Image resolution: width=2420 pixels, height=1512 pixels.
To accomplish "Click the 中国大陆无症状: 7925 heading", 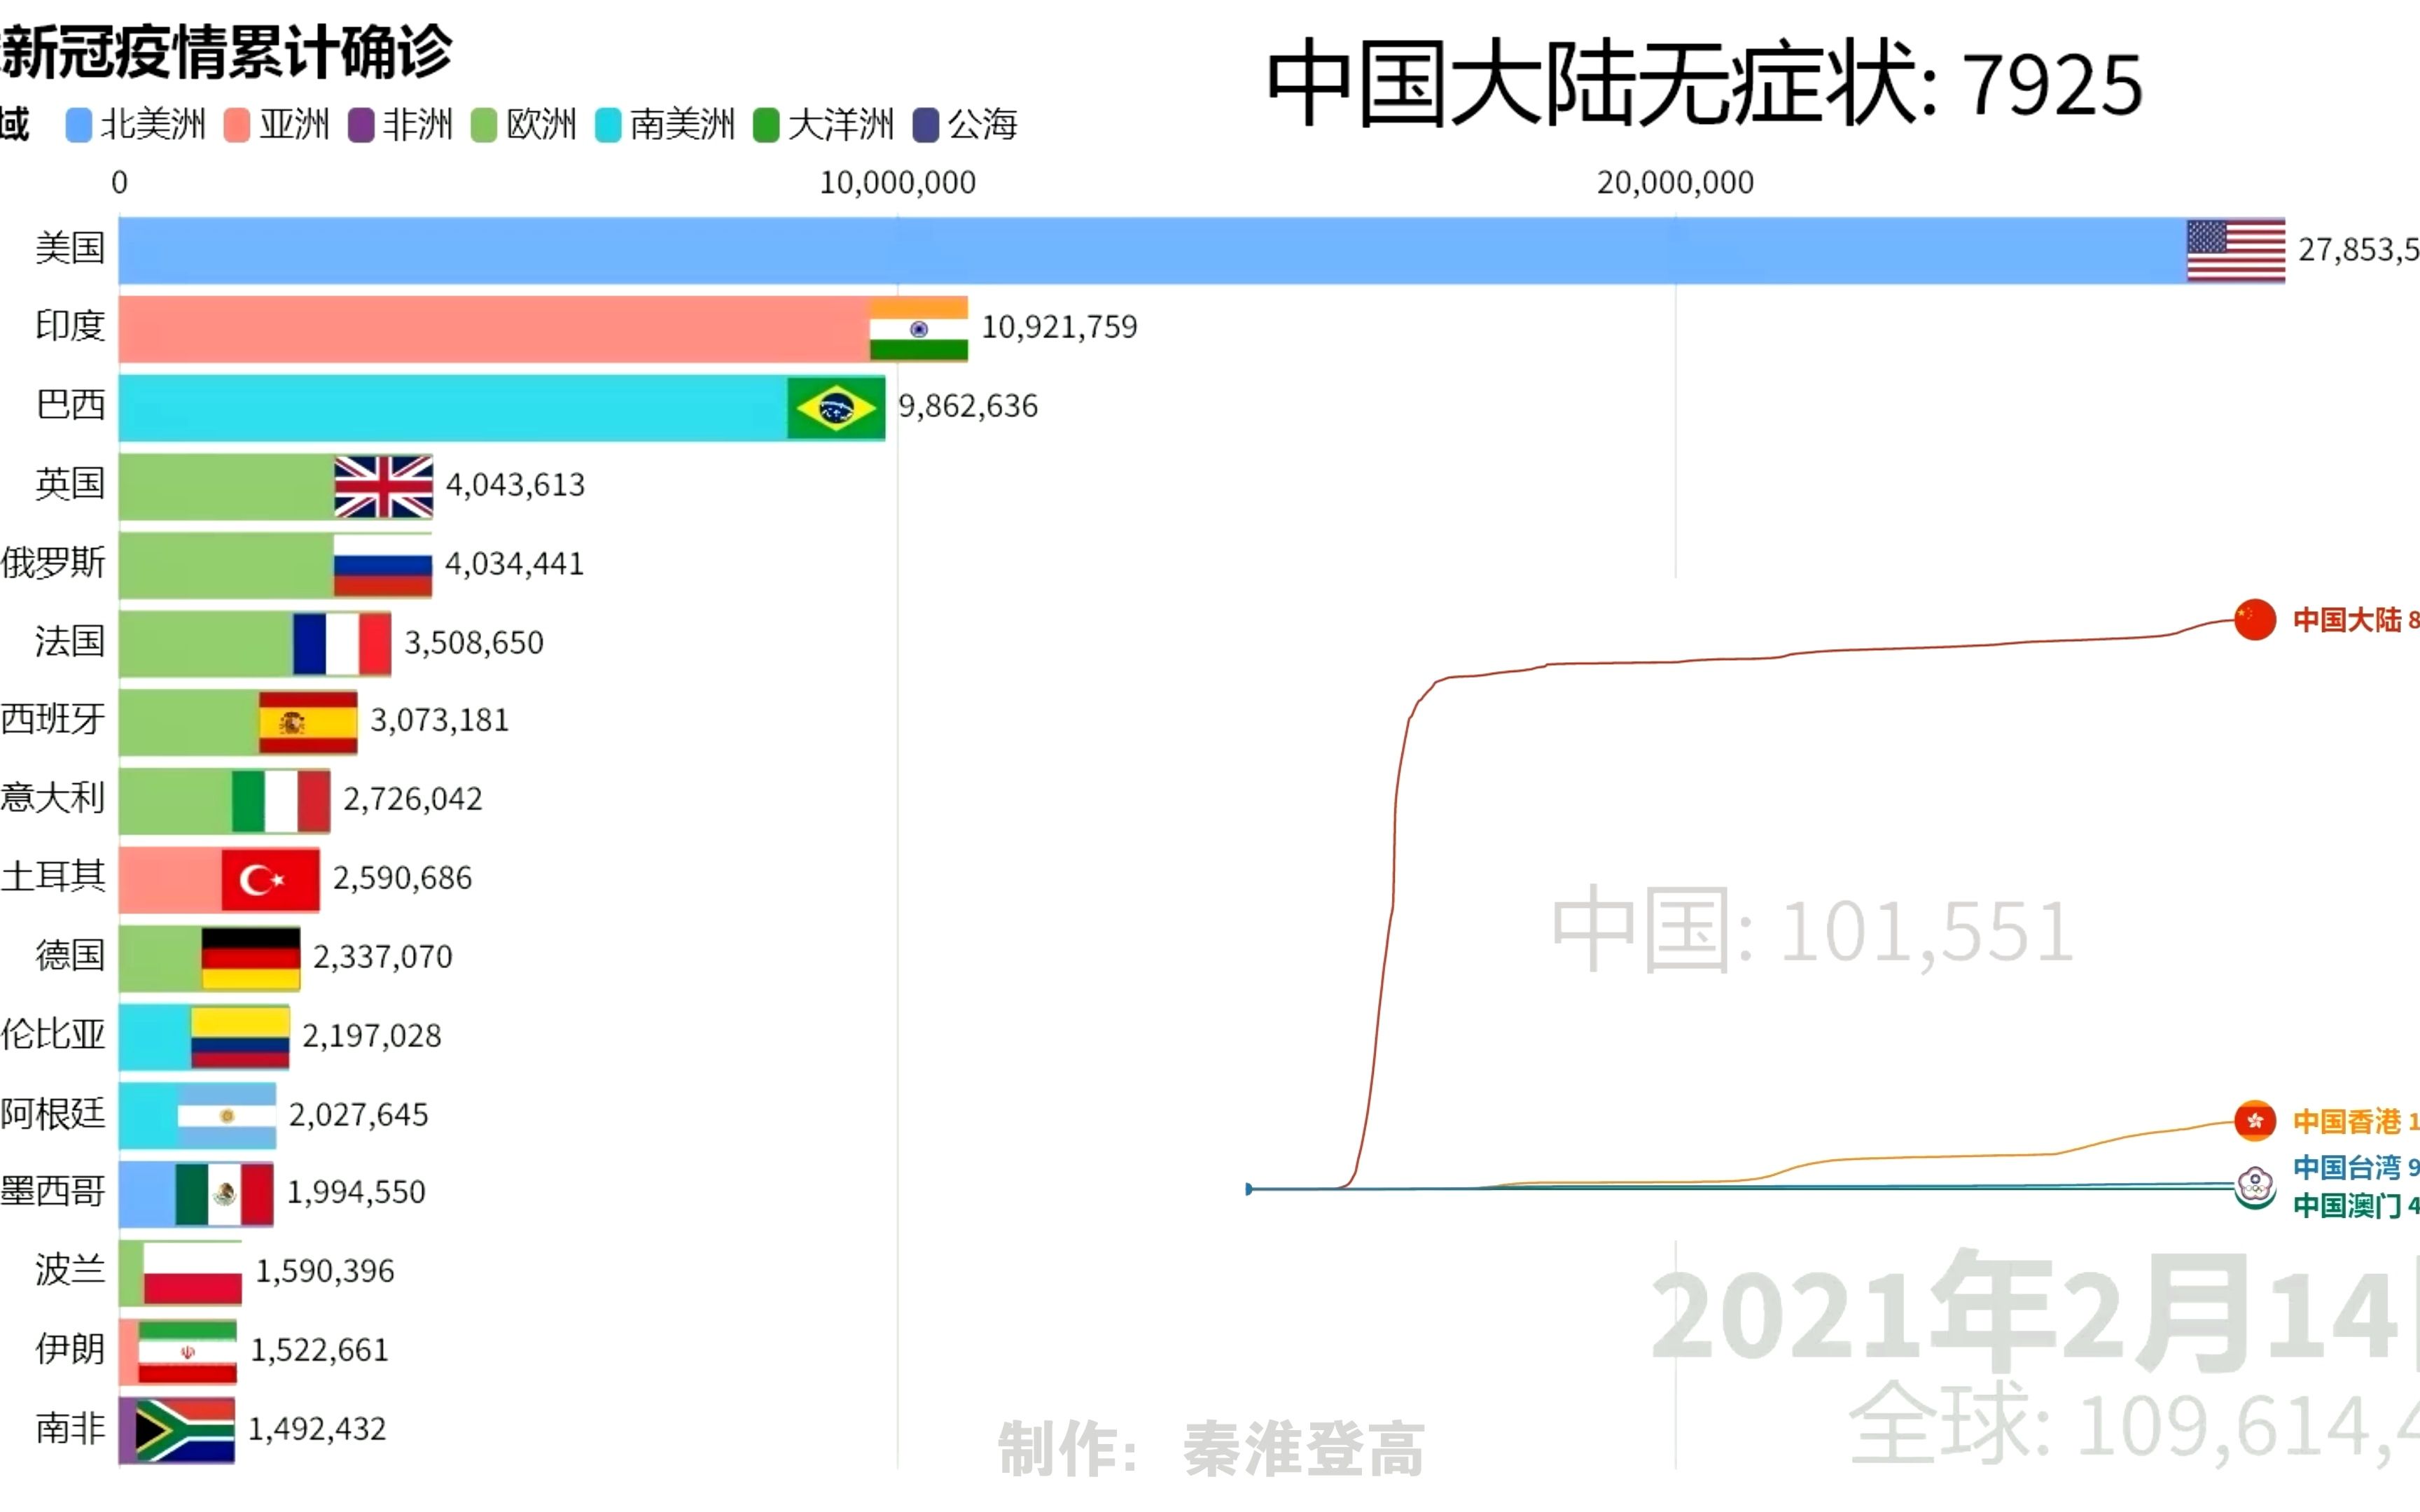I will [x=1705, y=83].
